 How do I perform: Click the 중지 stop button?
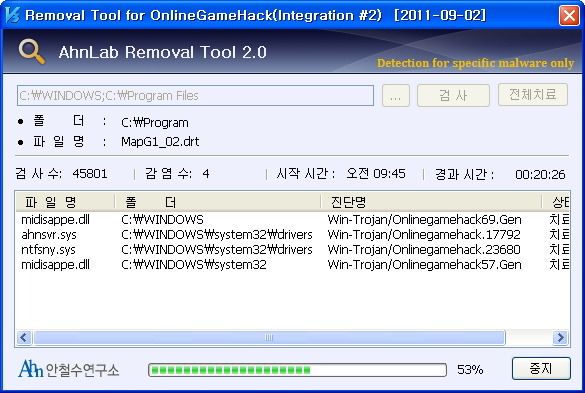[x=541, y=368]
